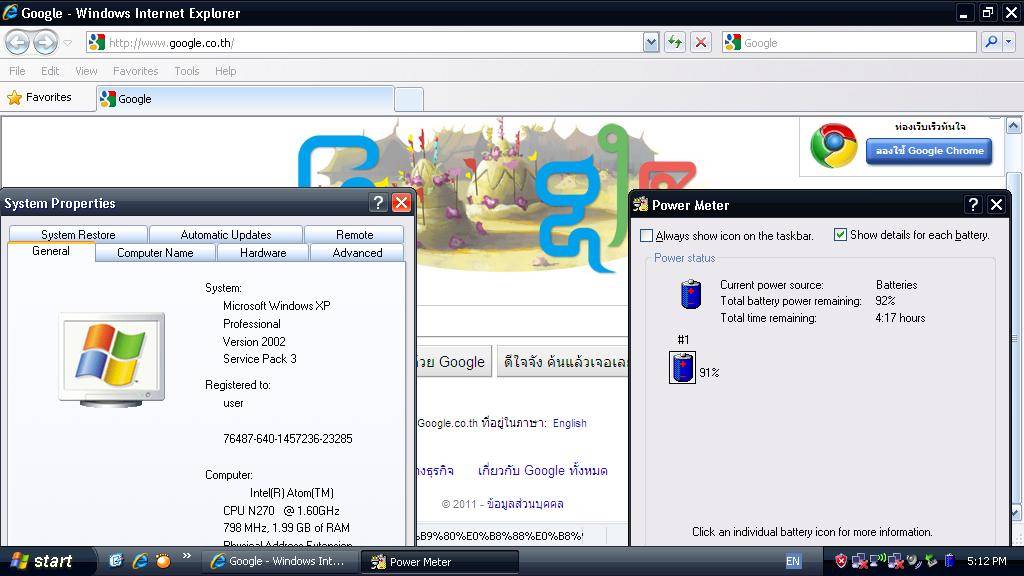Click the search magnifier icon
The height and width of the screenshot is (576, 1024).
click(990, 42)
